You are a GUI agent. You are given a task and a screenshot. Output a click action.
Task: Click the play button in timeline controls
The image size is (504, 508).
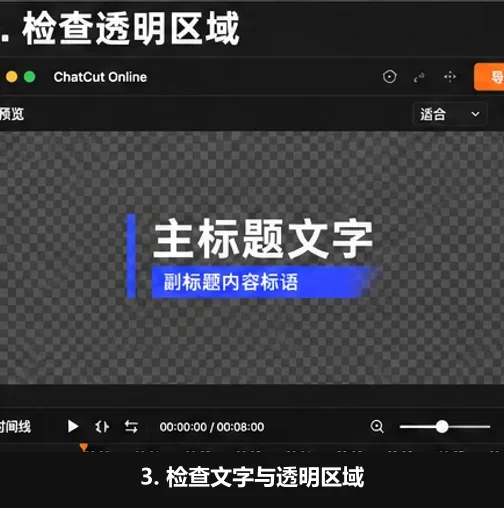(73, 426)
